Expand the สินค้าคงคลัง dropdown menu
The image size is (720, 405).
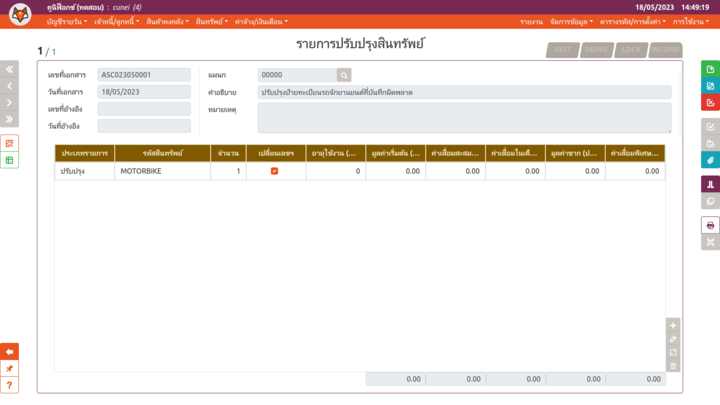click(x=167, y=22)
